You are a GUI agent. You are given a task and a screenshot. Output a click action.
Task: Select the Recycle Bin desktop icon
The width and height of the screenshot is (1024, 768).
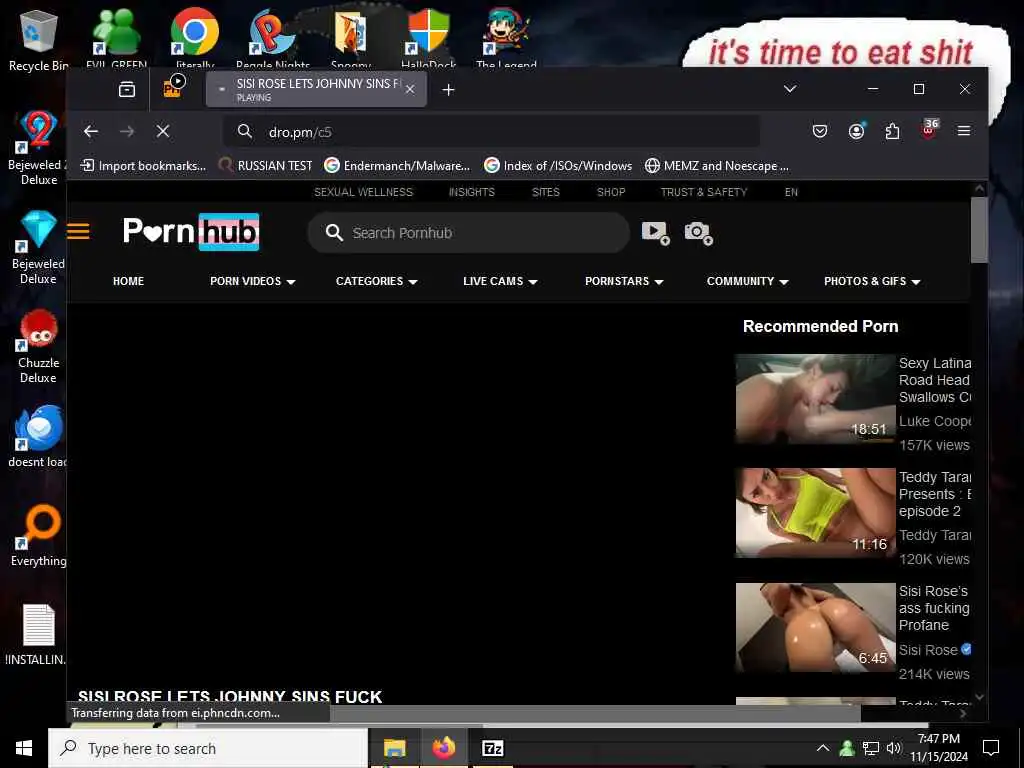pos(39,40)
